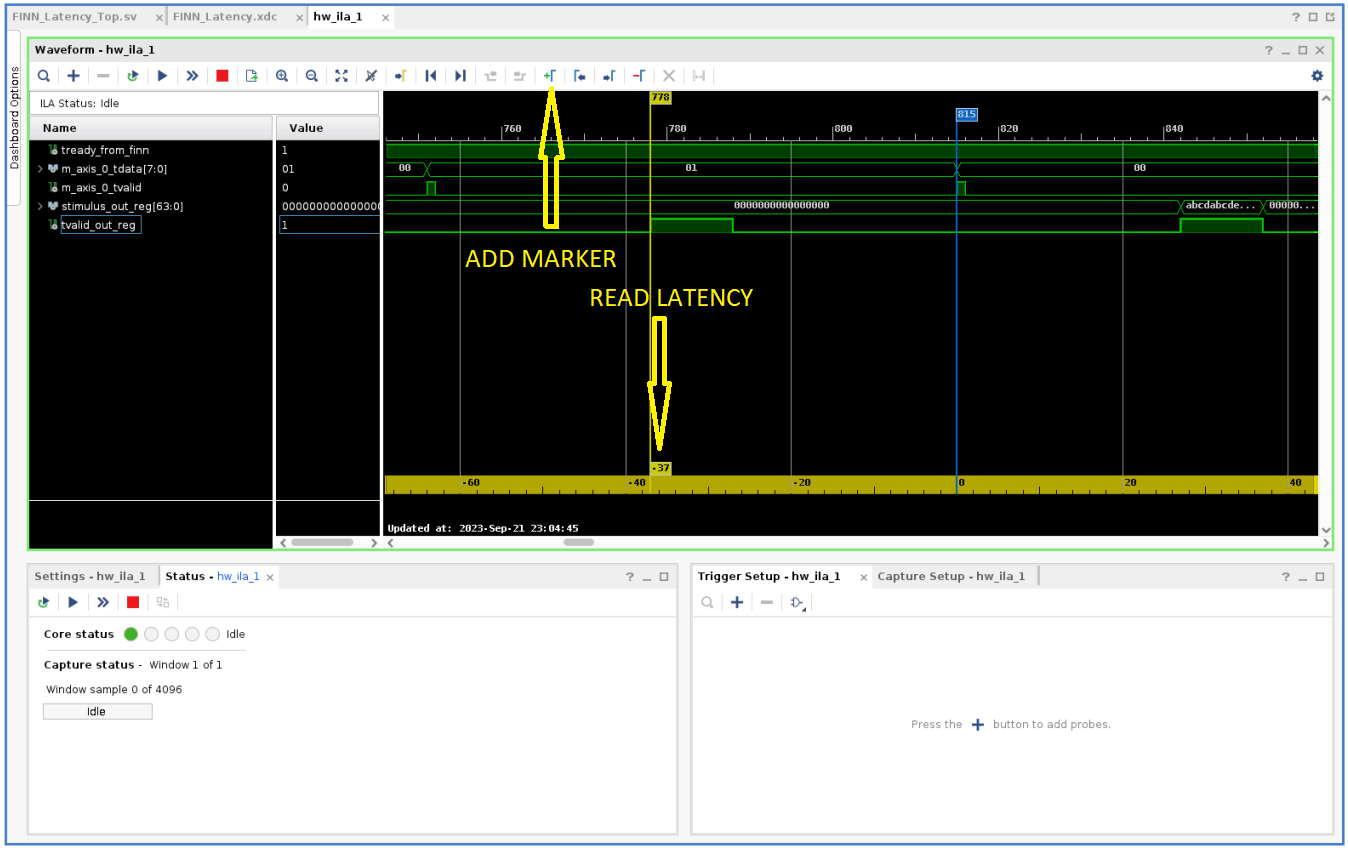This screenshot has width=1348, height=850.
Task: Go to cursor toolbar icon
Action: pos(401,76)
